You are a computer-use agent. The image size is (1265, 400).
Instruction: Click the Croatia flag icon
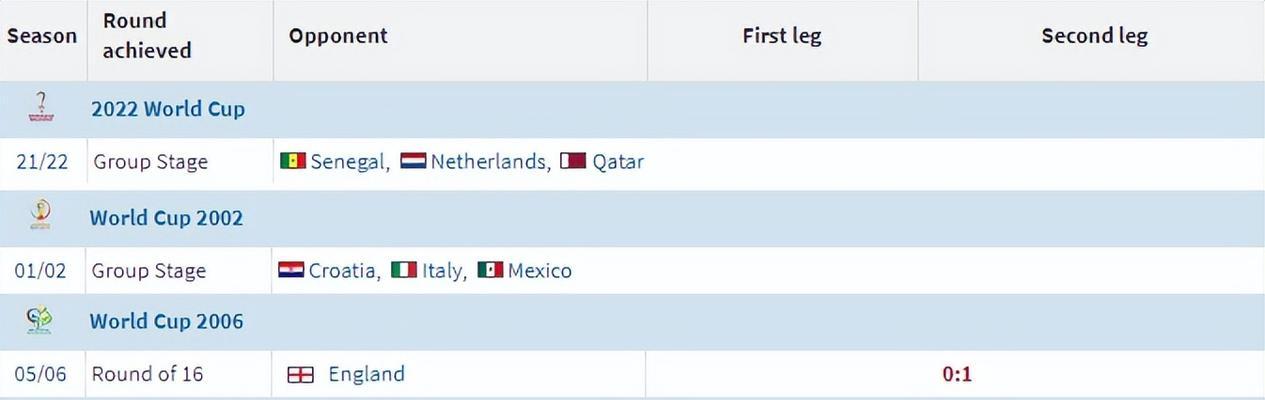pos(291,270)
